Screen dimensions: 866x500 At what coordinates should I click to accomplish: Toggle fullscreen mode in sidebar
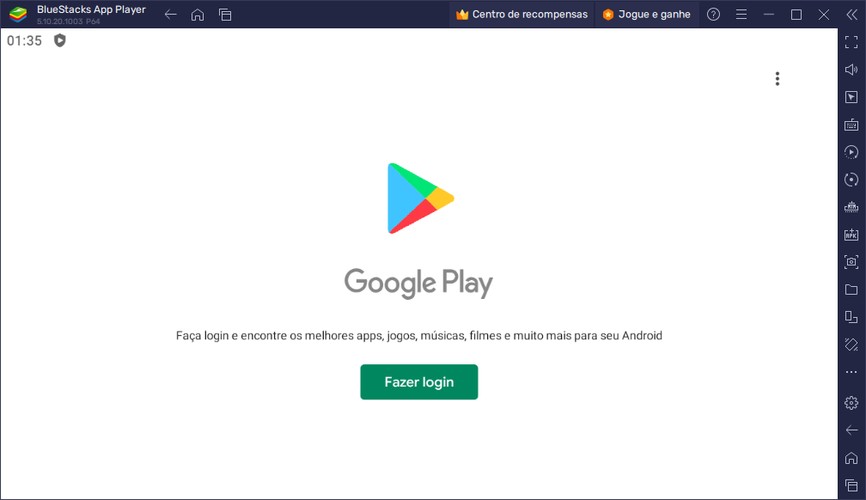pyautogui.click(x=851, y=42)
